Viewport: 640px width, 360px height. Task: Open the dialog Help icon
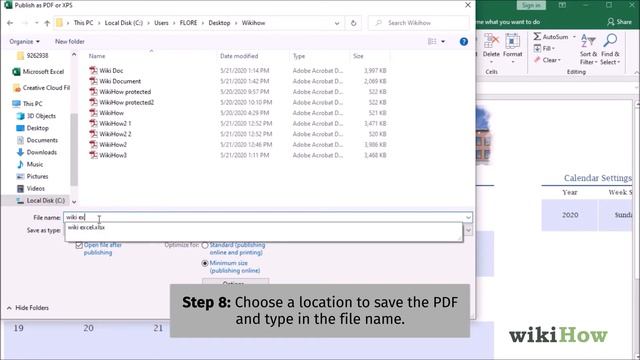click(x=464, y=42)
